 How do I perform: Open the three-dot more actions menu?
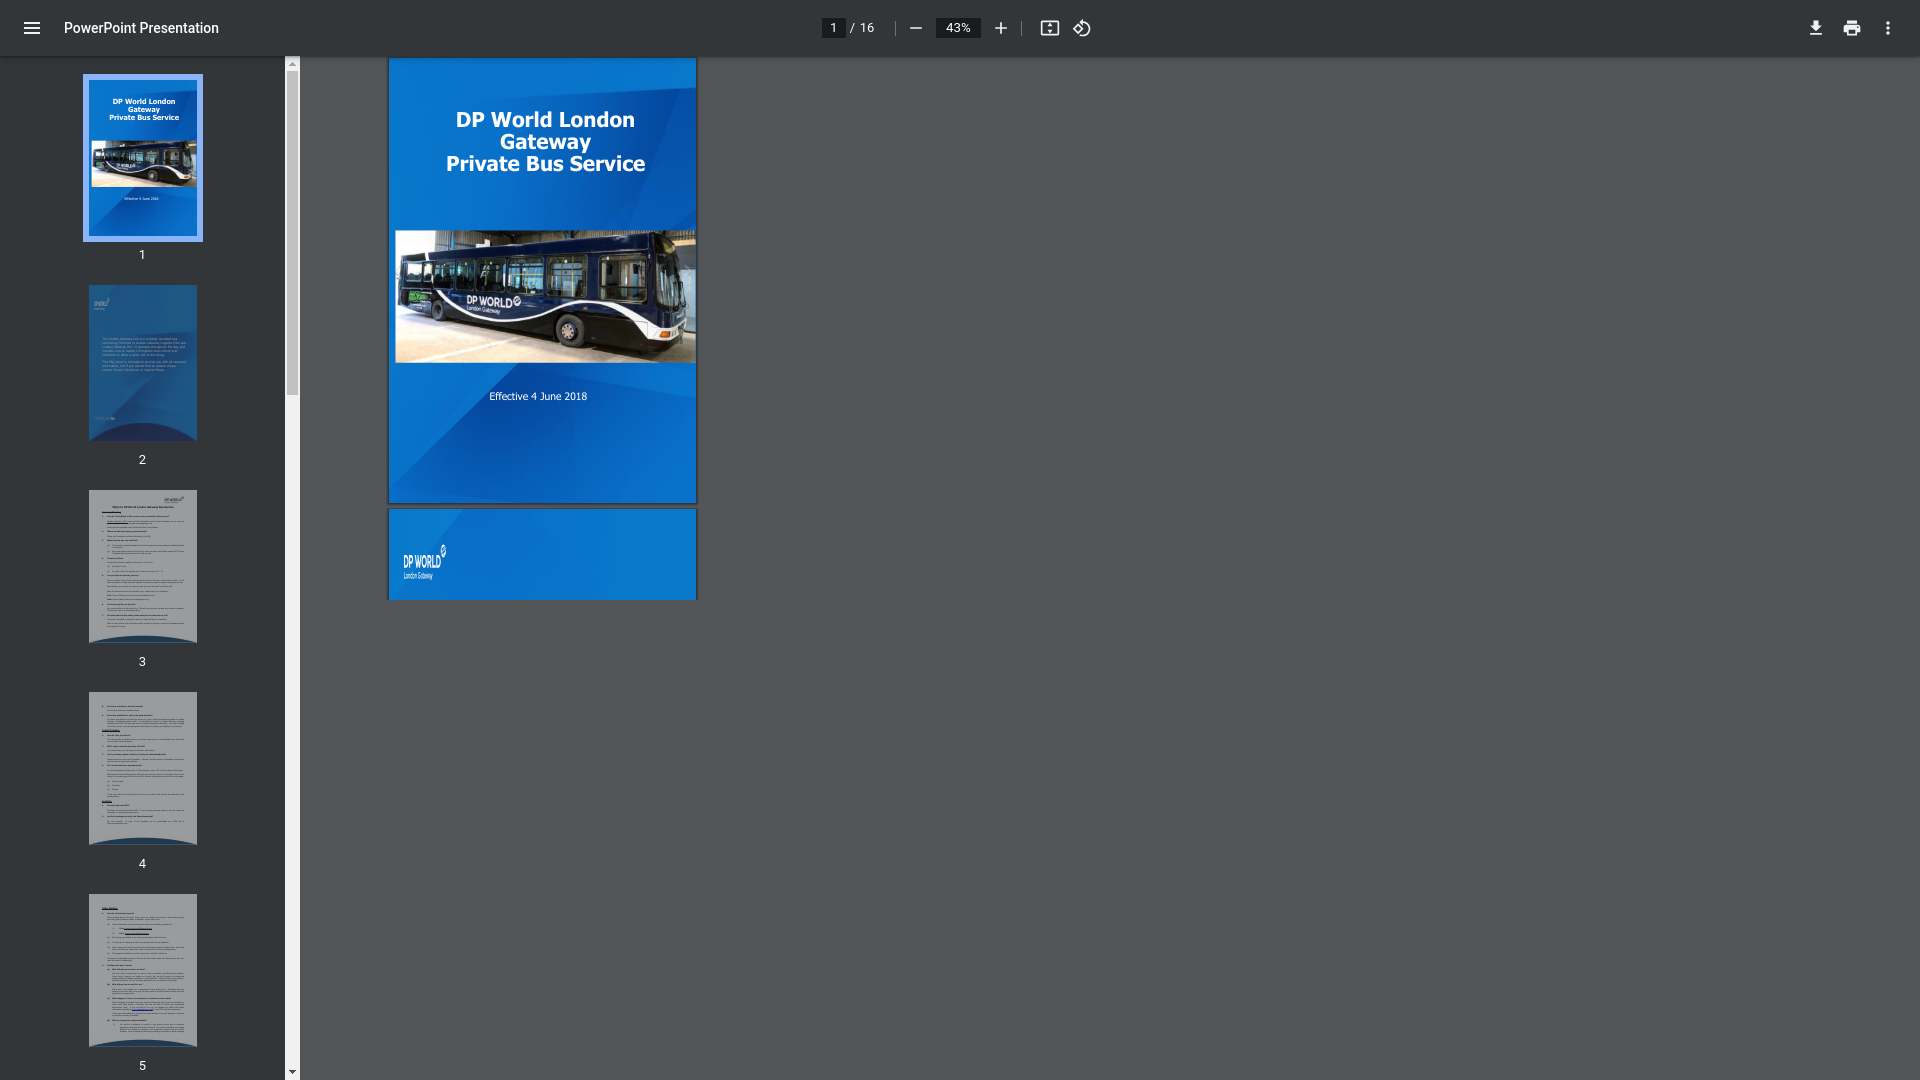pyautogui.click(x=1887, y=28)
